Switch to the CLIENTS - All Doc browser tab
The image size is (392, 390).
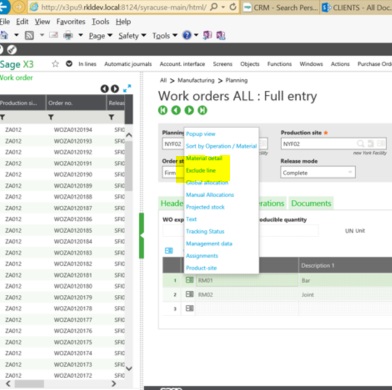(356, 7)
